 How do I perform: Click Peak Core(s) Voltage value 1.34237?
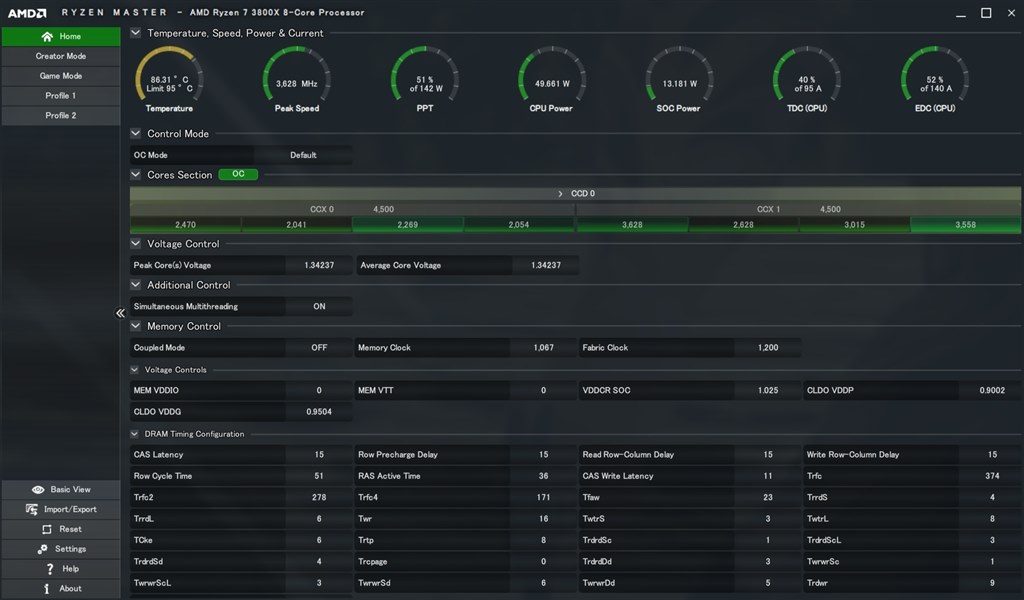(x=319, y=265)
